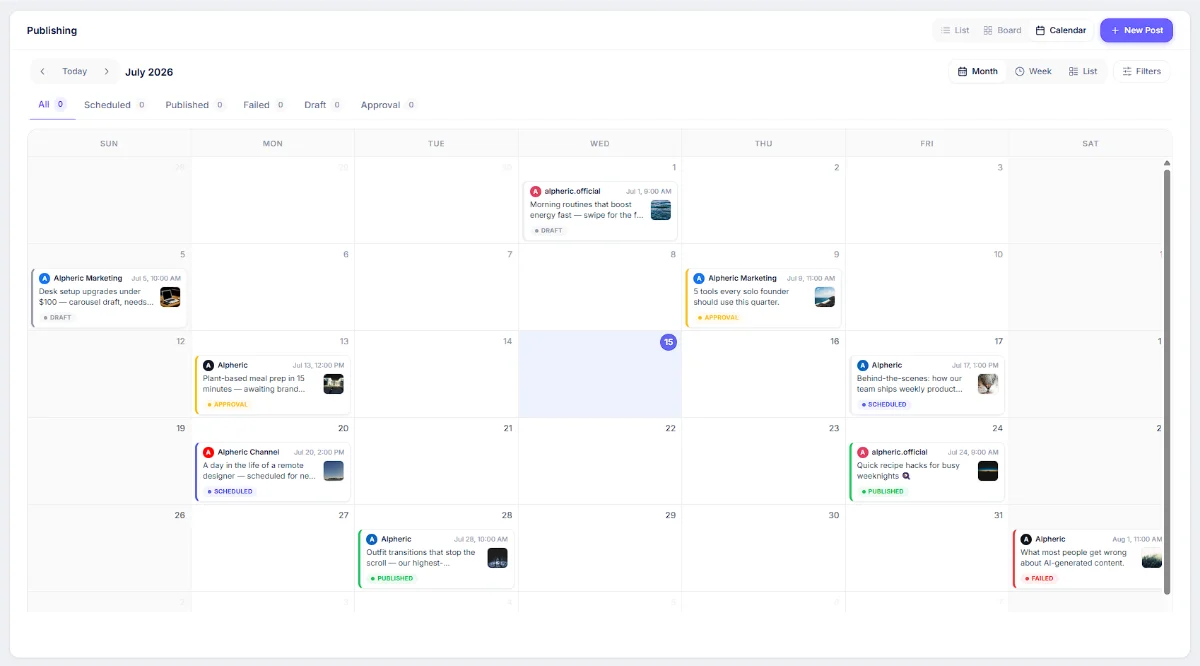The width and height of the screenshot is (1200, 666).
Task: Click the July 2026 month label
Action: click(x=149, y=72)
